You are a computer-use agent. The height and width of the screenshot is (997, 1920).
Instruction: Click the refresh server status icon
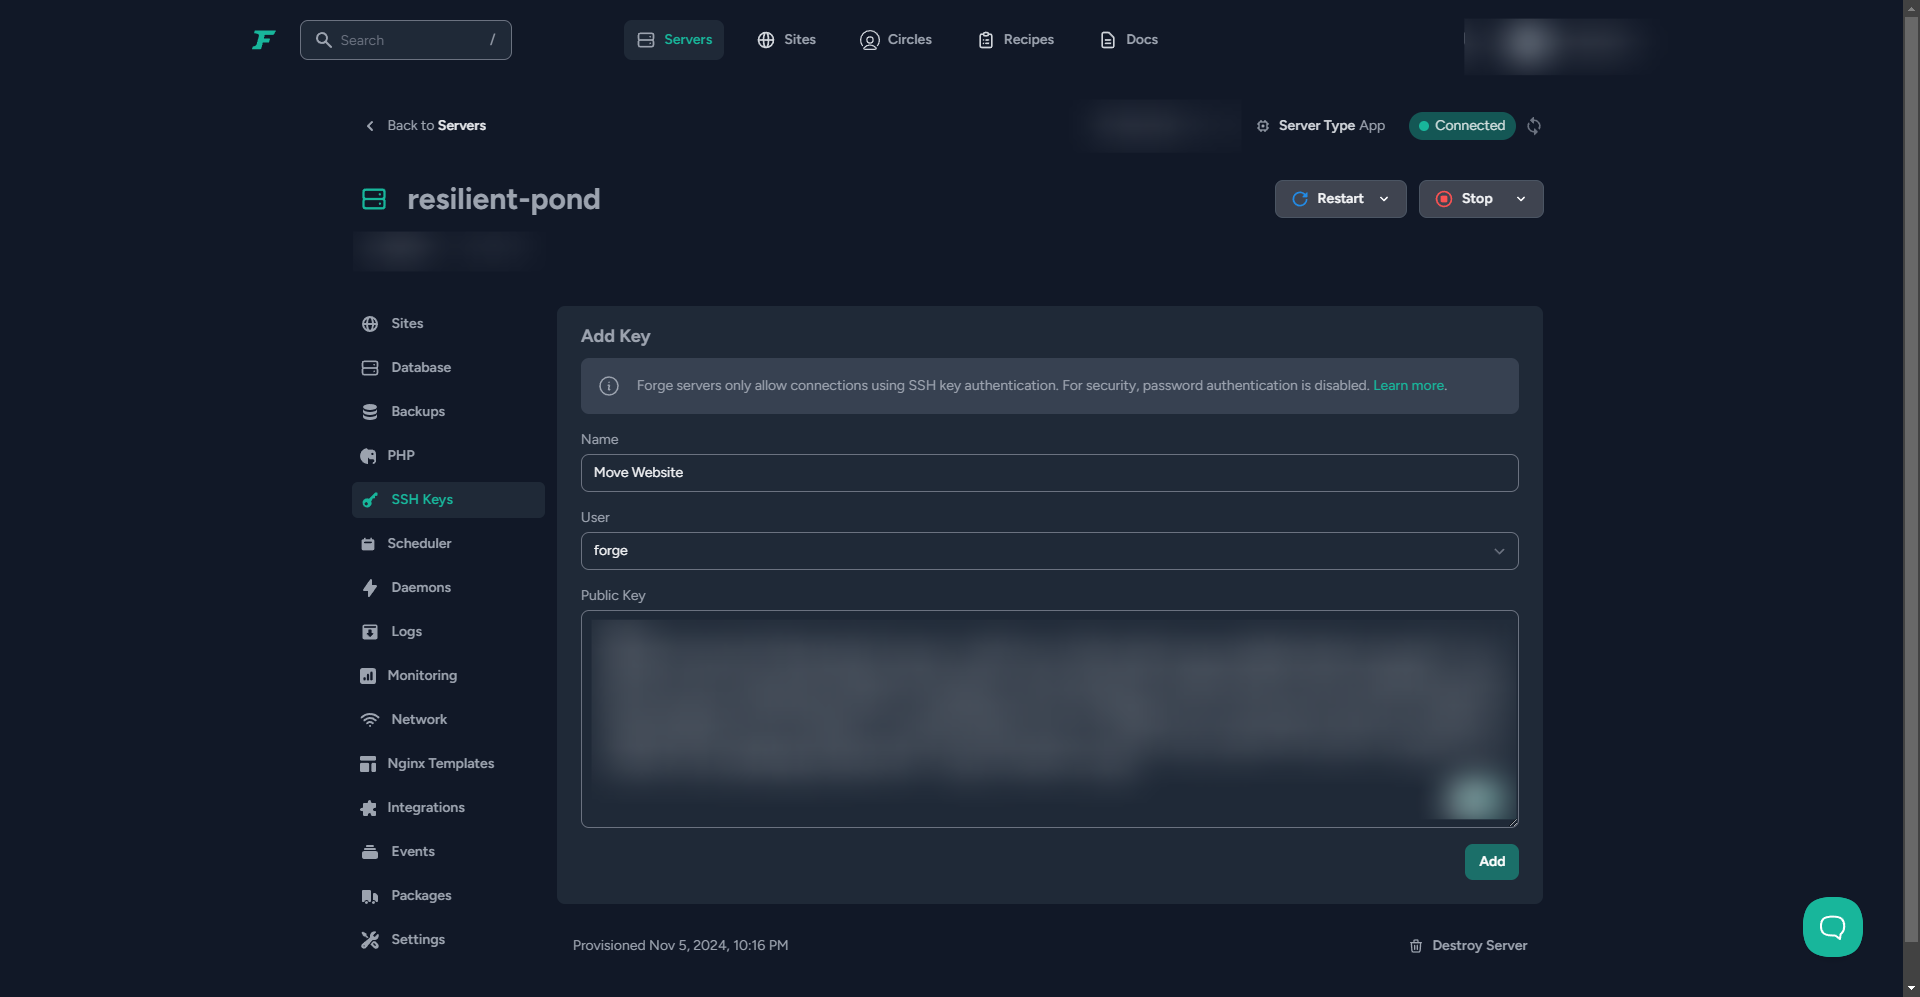click(1534, 126)
